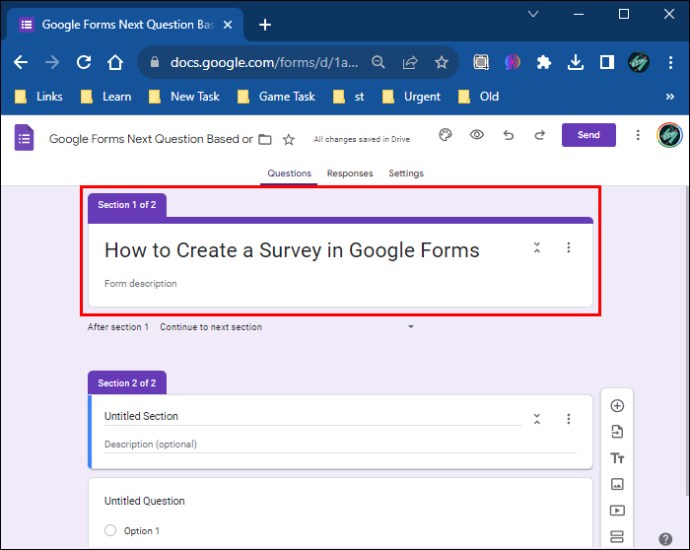
Task: Click the Description (optional) field
Action: coord(340,444)
